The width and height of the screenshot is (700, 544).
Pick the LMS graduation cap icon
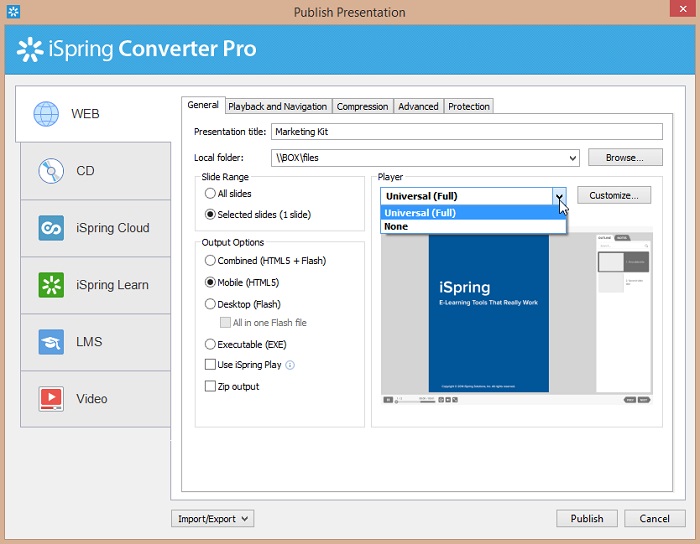[51, 342]
